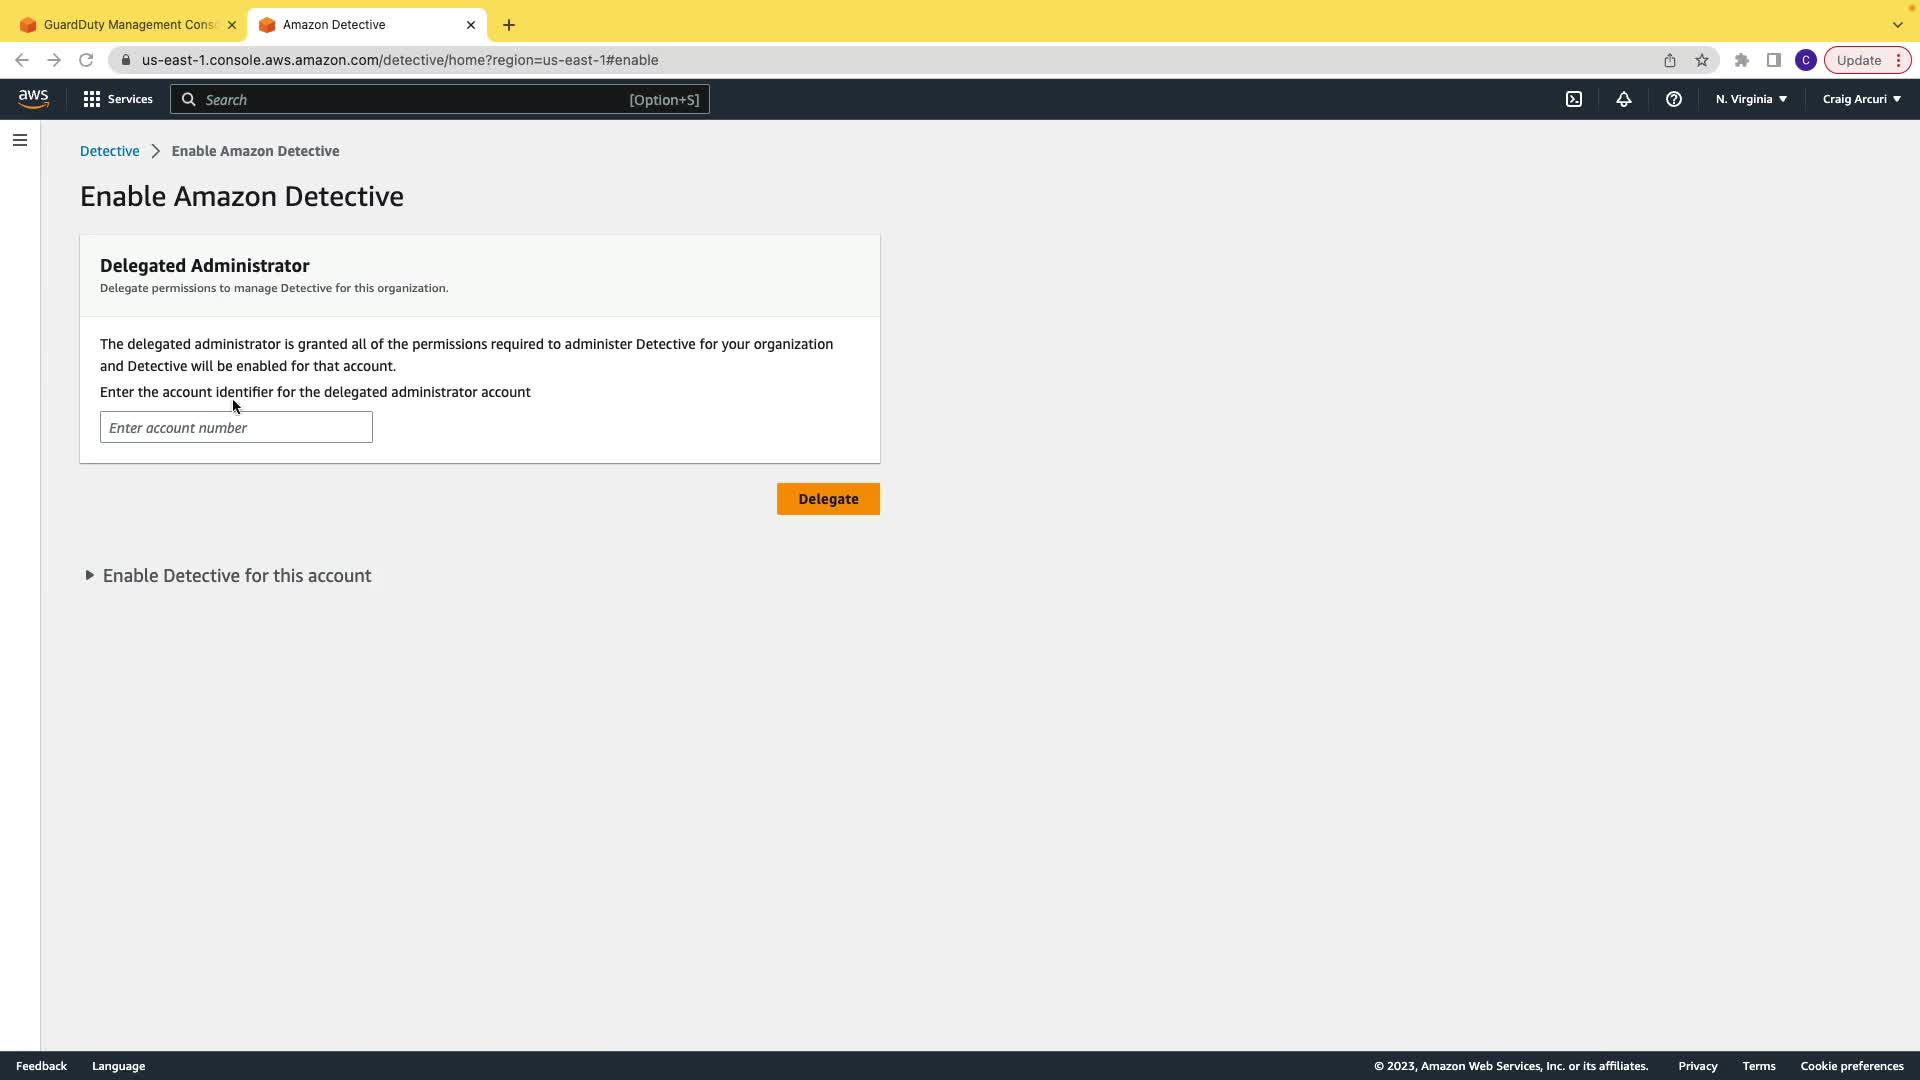
Task: Bookmark this page with the star icon
Action: [1702, 60]
